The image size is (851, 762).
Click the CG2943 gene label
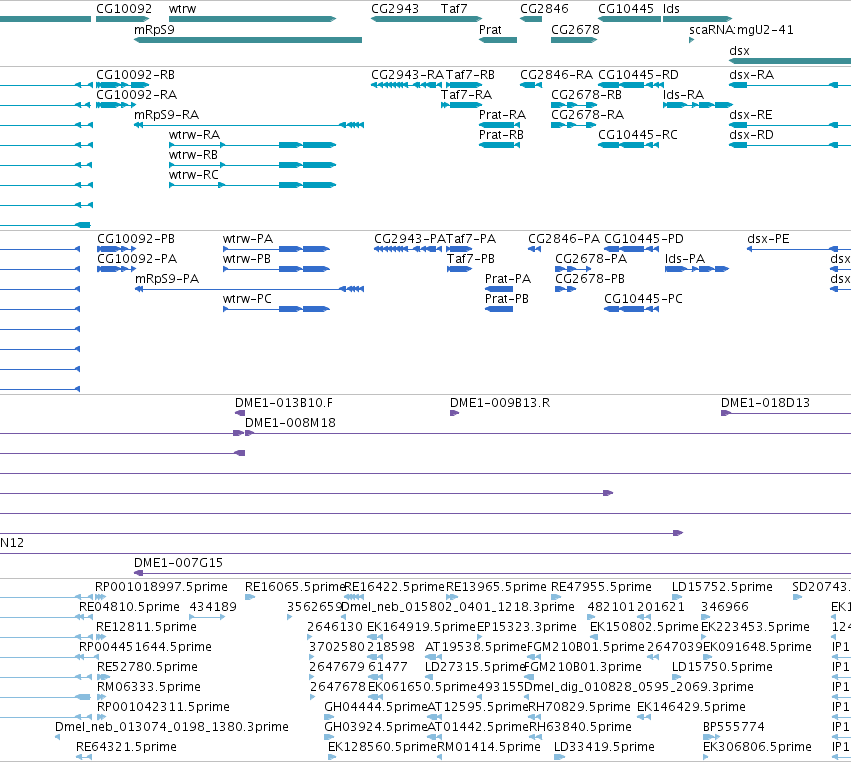pyautogui.click(x=395, y=9)
